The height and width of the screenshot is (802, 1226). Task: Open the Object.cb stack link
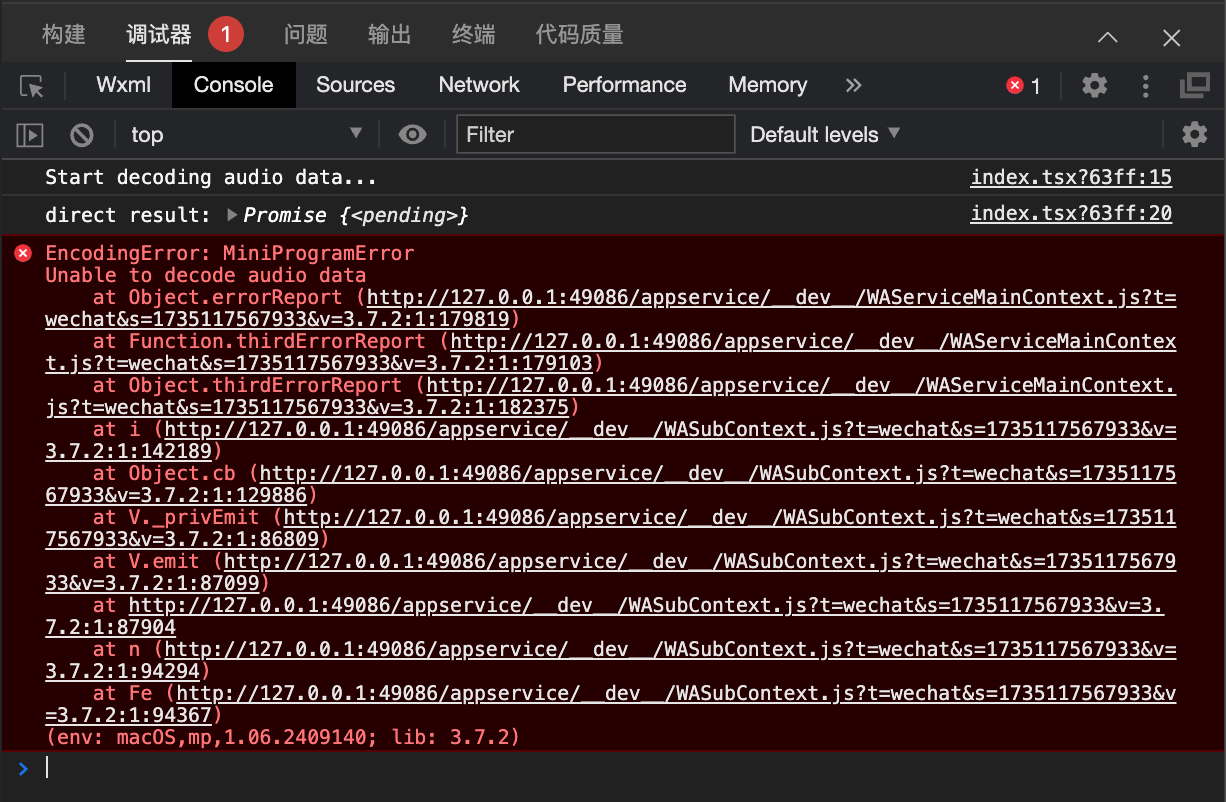[610, 484]
